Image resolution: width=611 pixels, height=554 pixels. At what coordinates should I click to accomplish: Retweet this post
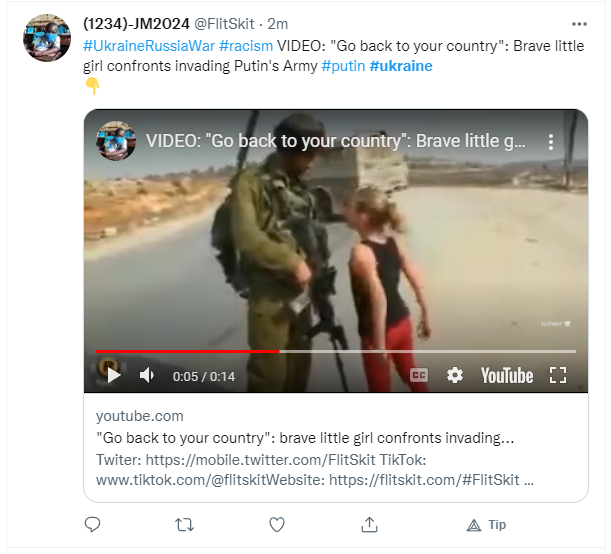pos(184,525)
